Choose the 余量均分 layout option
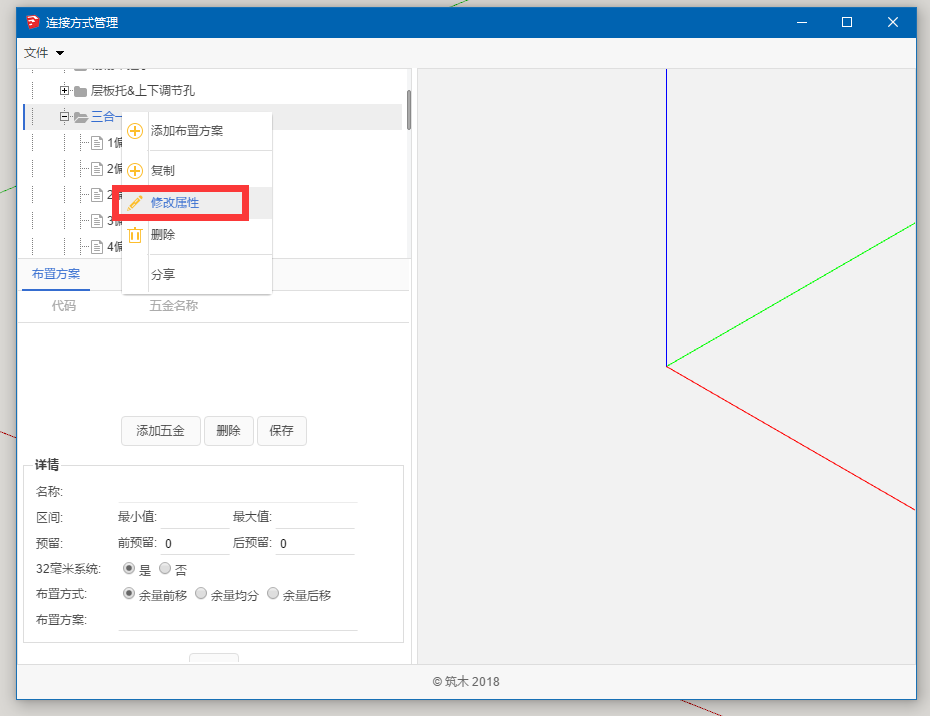This screenshot has height=716, width=930. pos(201,594)
